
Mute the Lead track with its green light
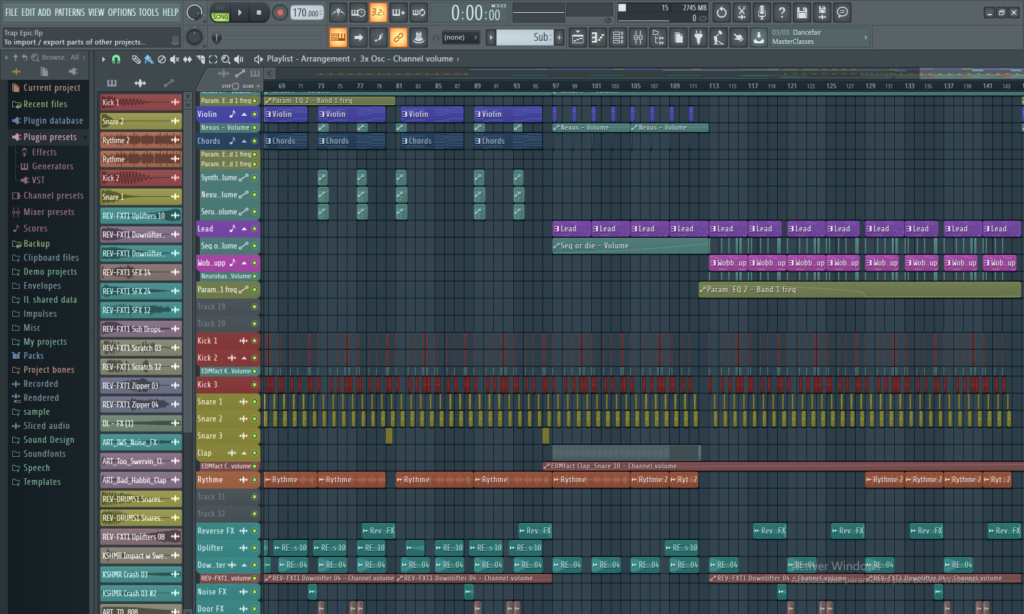(x=255, y=229)
